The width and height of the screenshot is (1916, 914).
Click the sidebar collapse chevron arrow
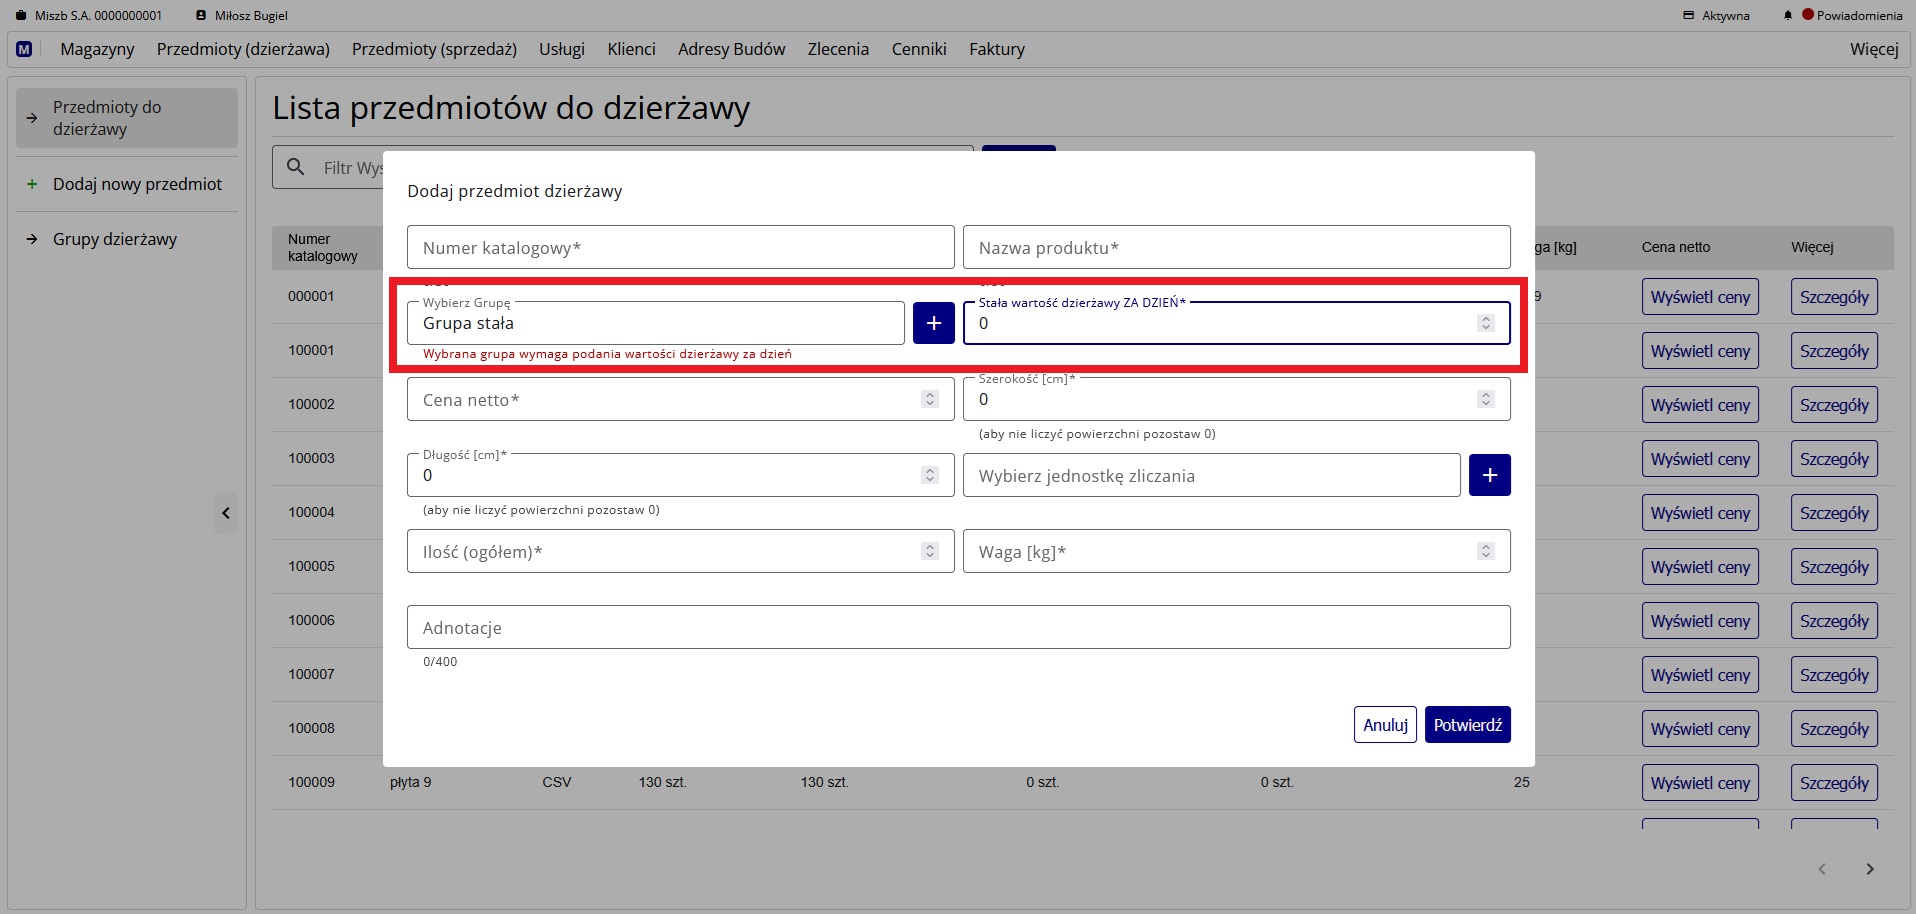coord(226,513)
